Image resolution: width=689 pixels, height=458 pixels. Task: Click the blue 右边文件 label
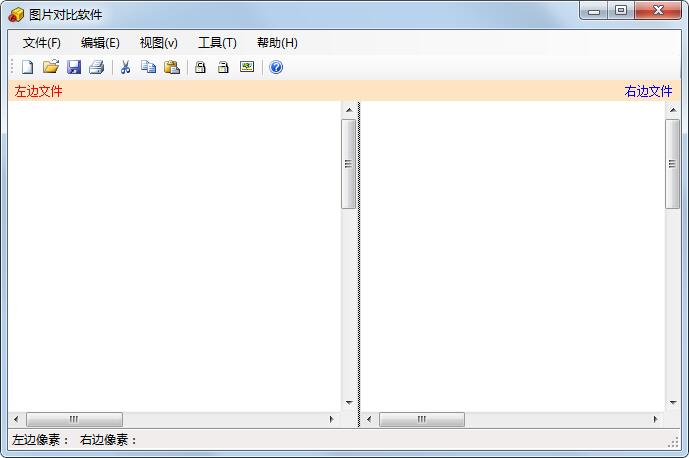click(x=648, y=91)
